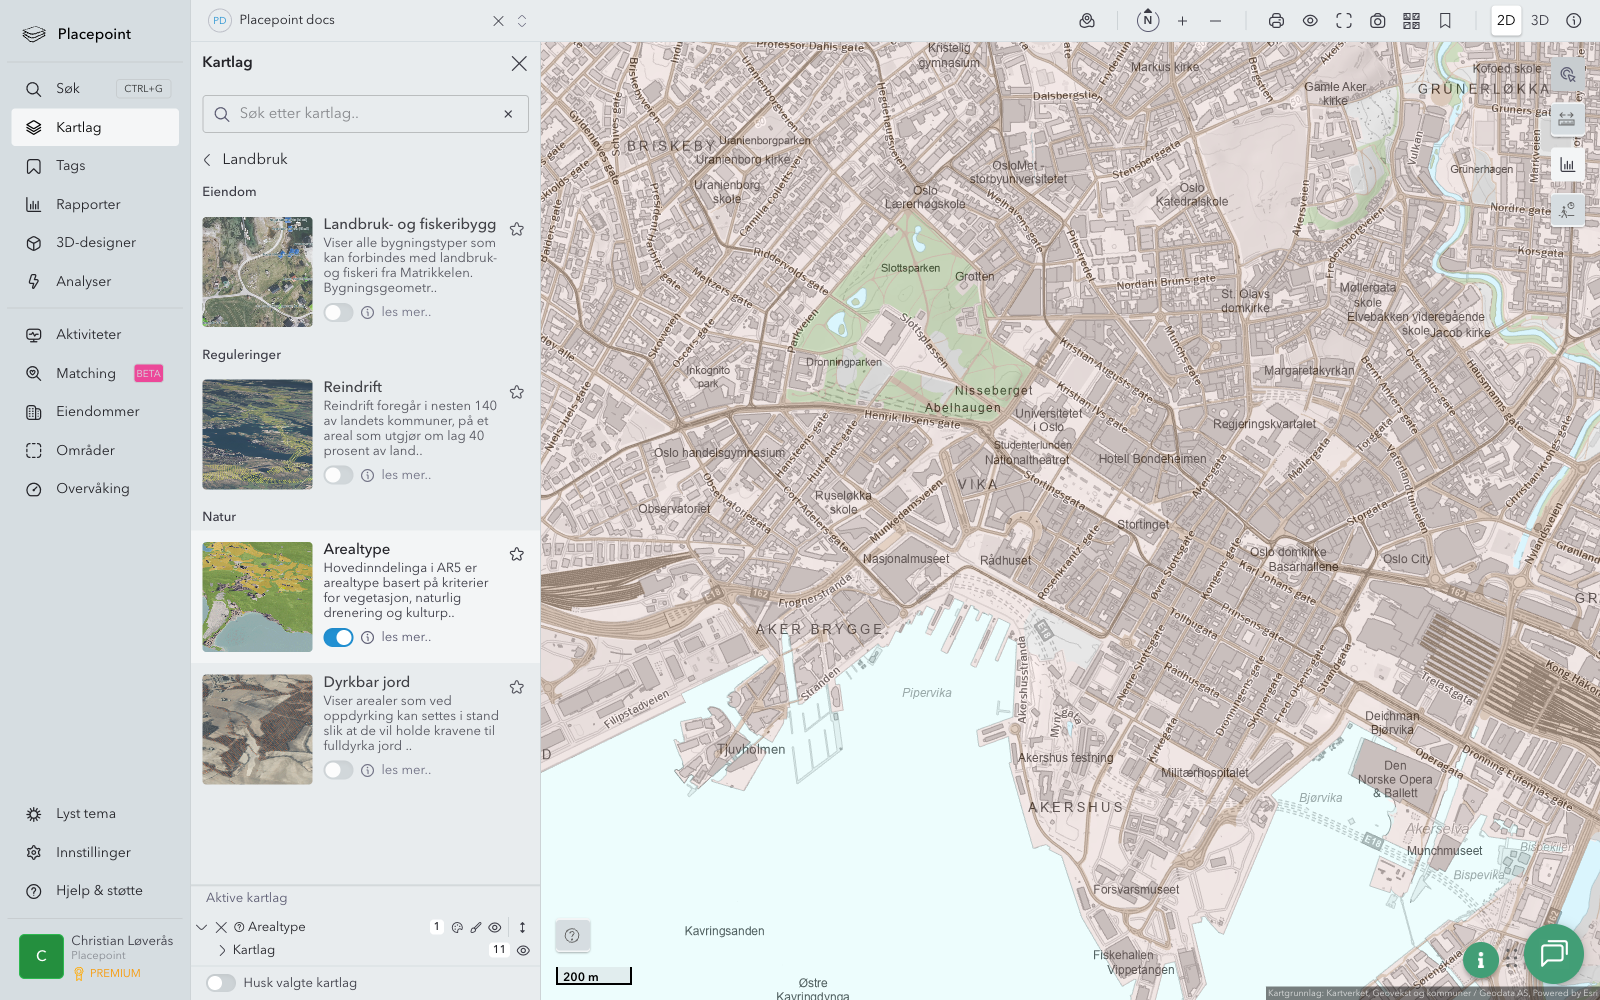Hide the Kartlag sublayers with eye icon

[x=523, y=950]
